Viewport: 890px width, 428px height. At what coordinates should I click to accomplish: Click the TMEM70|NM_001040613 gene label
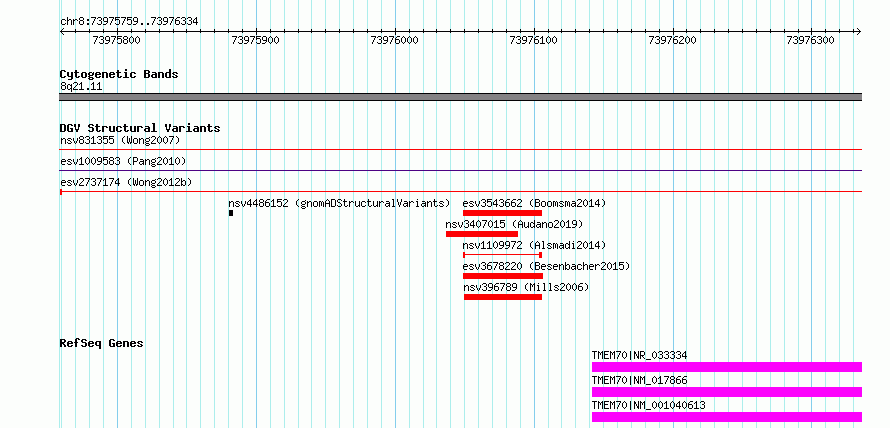(x=648, y=405)
